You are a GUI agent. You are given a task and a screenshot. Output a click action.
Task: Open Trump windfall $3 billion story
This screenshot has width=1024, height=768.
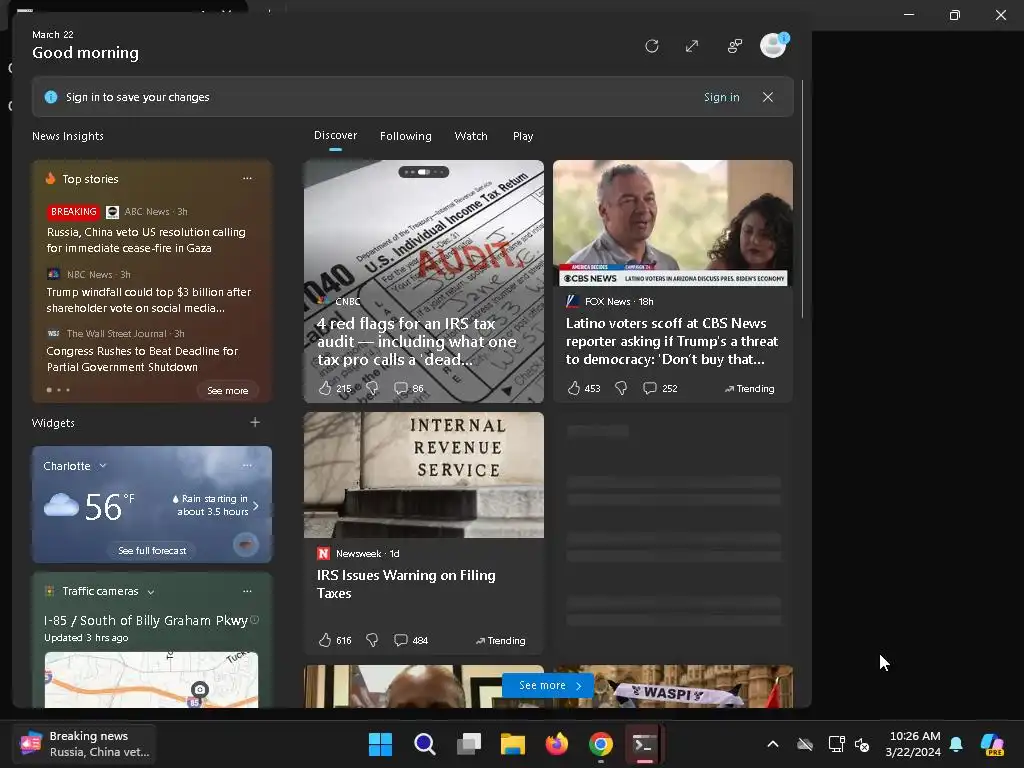point(149,300)
